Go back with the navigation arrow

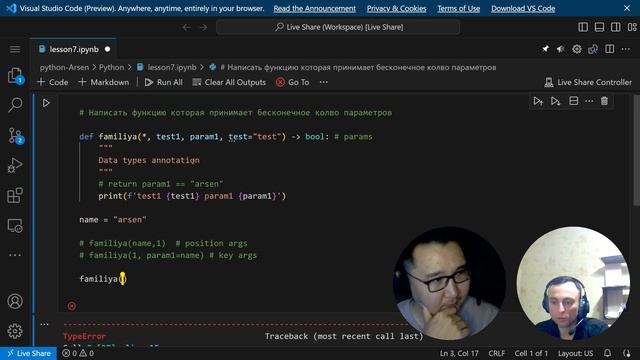(187, 27)
